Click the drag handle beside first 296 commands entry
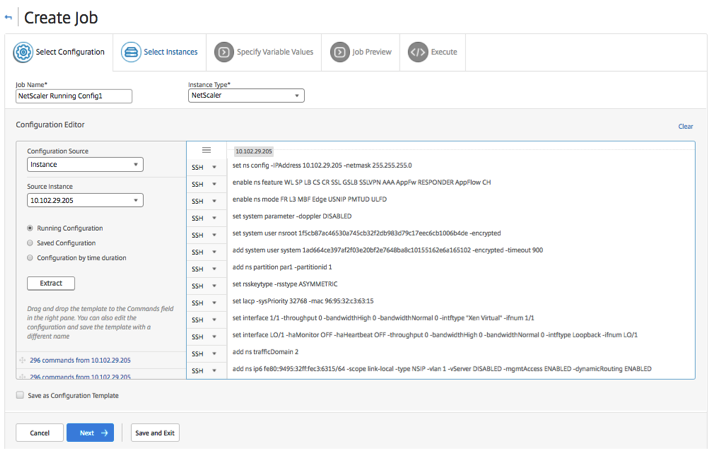712x449 pixels. point(22,360)
